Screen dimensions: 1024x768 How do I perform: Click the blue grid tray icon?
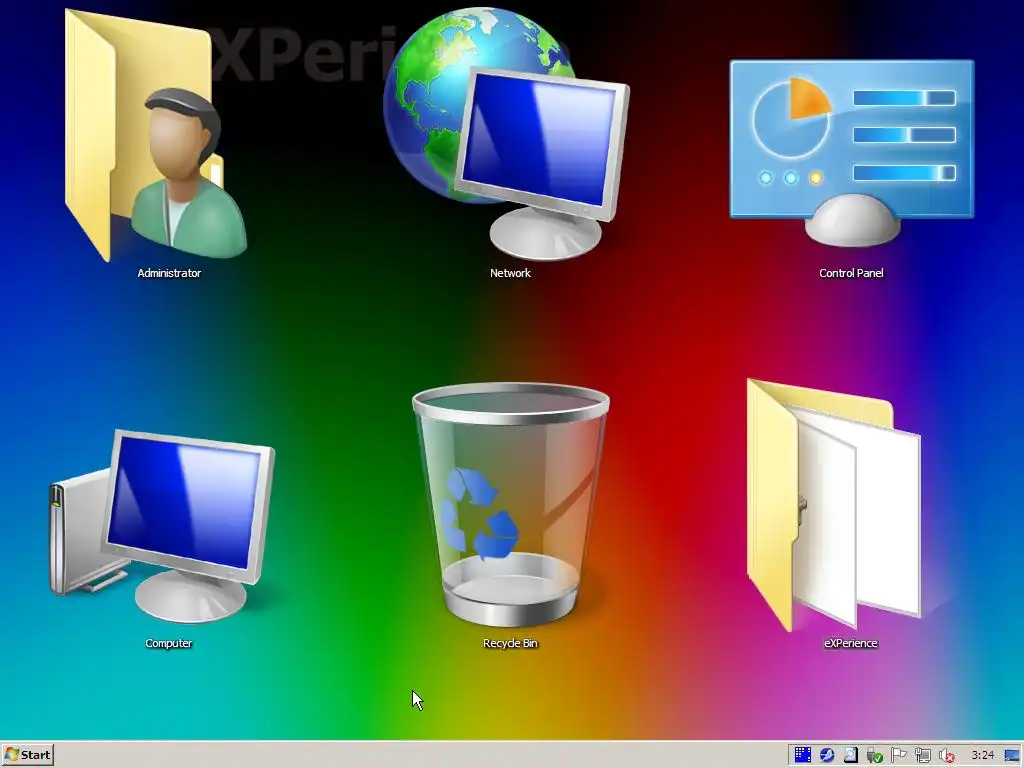[803, 755]
